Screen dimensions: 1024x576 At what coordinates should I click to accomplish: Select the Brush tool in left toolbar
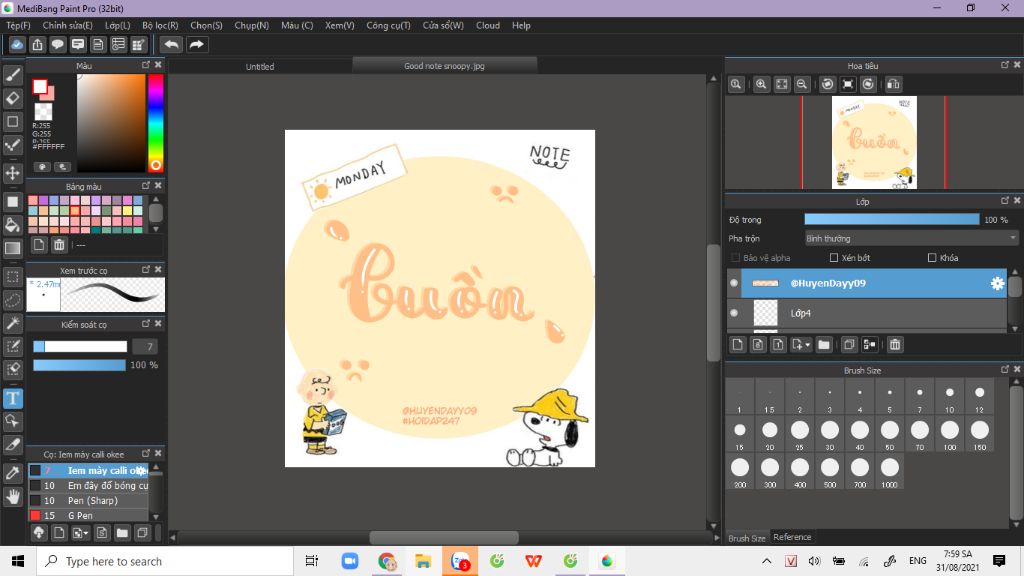coord(12,75)
